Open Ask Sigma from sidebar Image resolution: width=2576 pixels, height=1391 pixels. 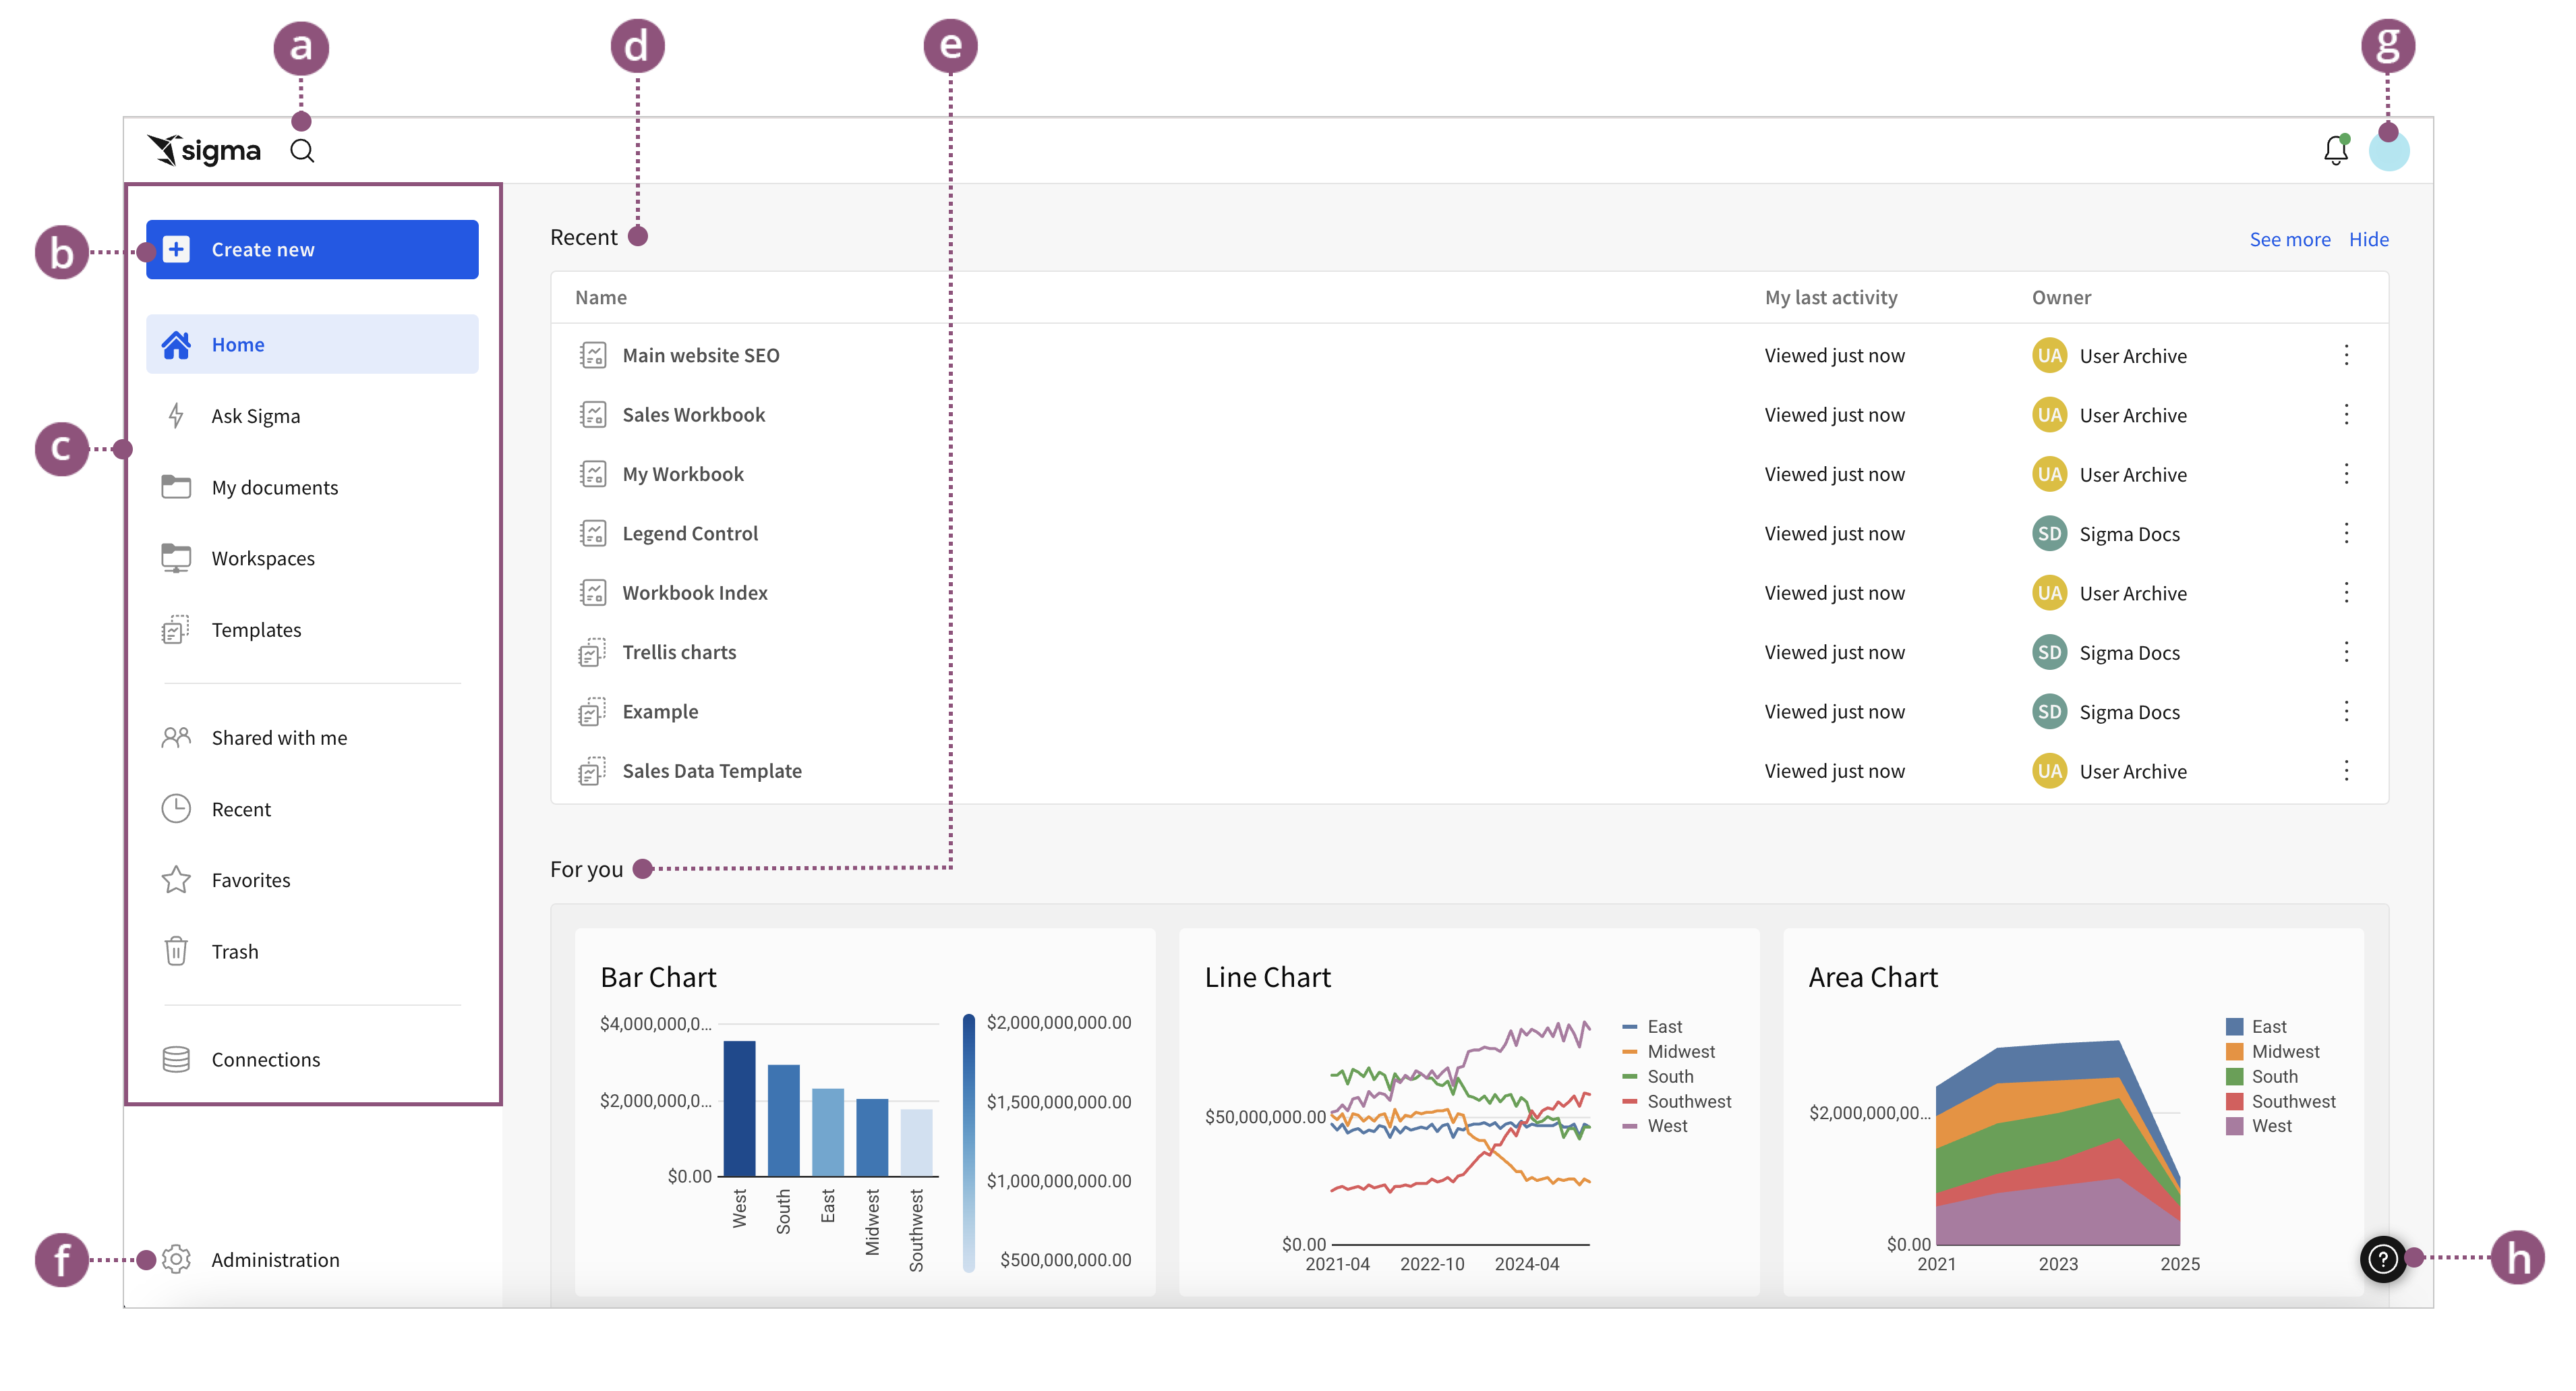tap(255, 416)
